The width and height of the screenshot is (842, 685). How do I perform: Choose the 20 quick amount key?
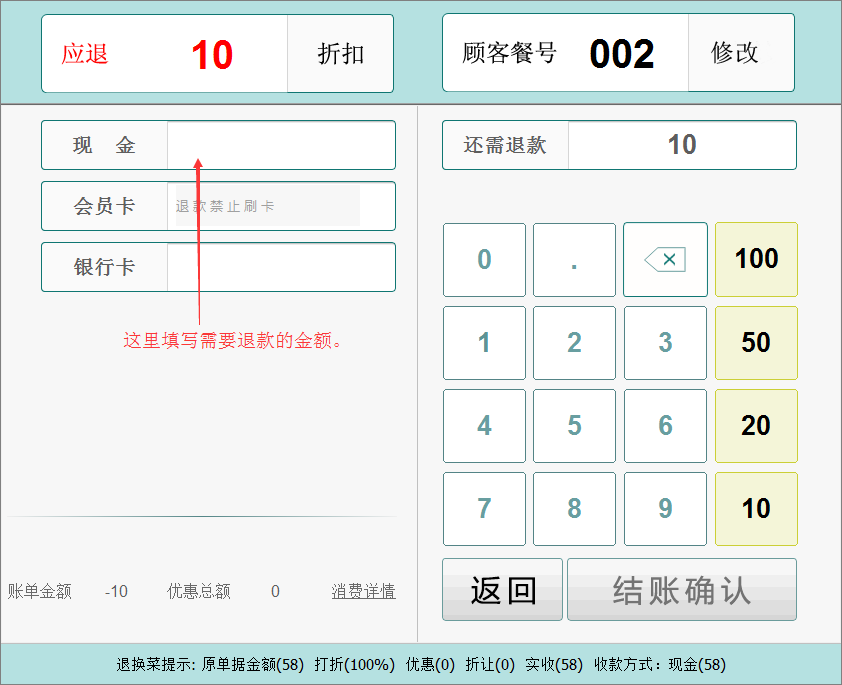(x=756, y=426)
